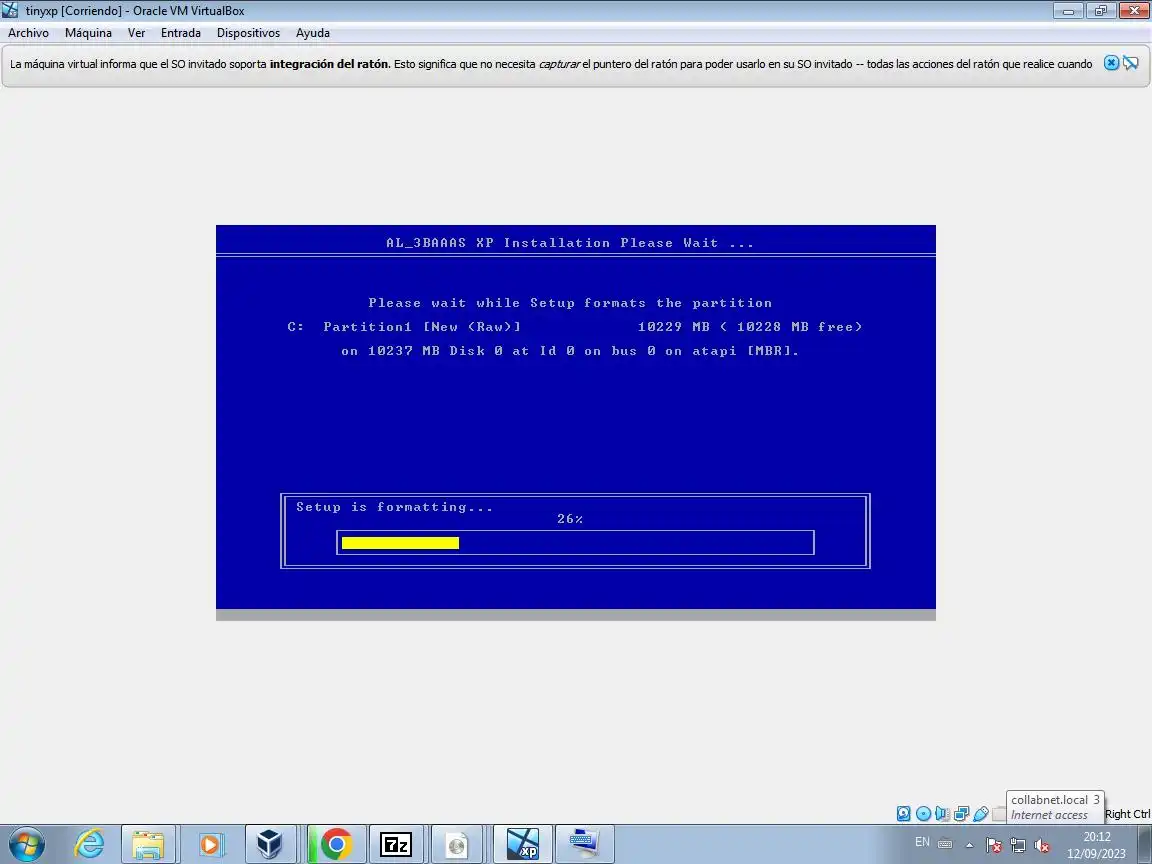The image size is (1152, 864).
Task: Open the Dispositivos menu
Action: pyautogui.click(x=248, y=33)
